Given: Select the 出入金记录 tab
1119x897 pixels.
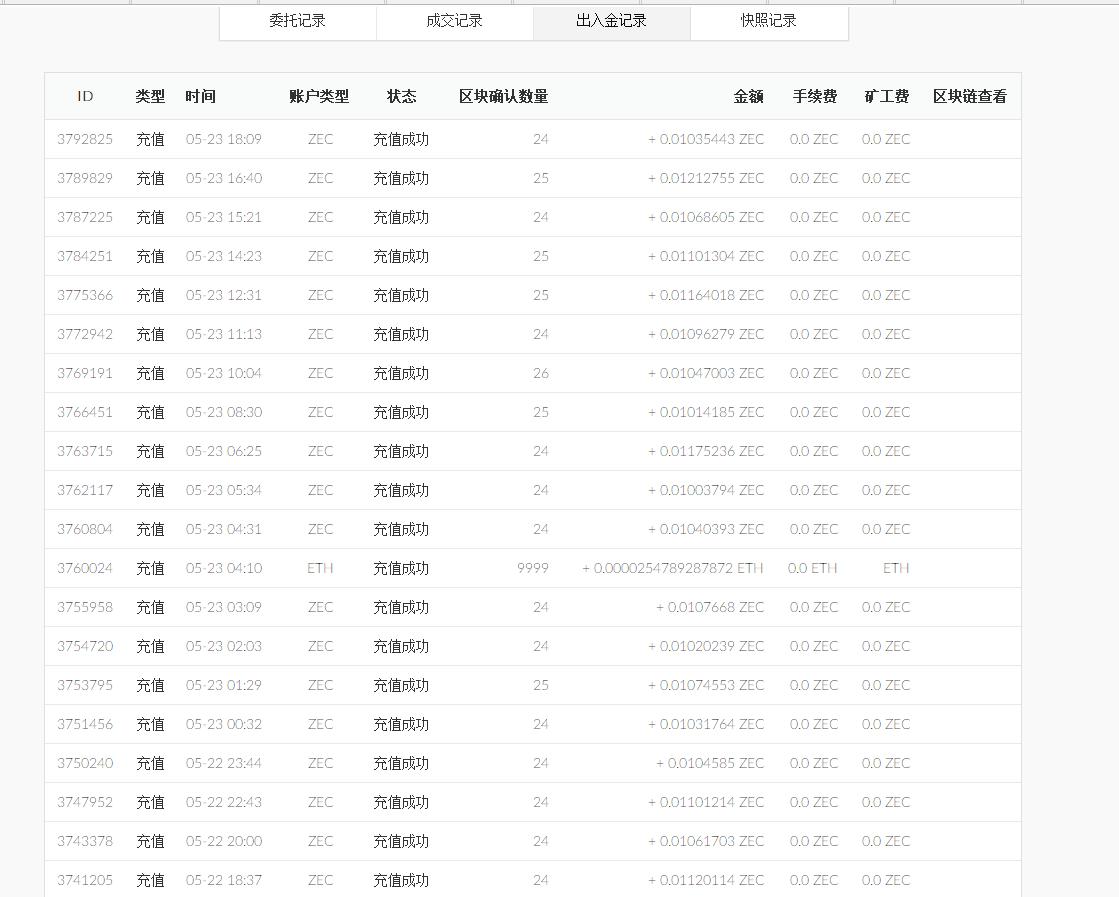Looking at the screenshot, I should (611, 22).
